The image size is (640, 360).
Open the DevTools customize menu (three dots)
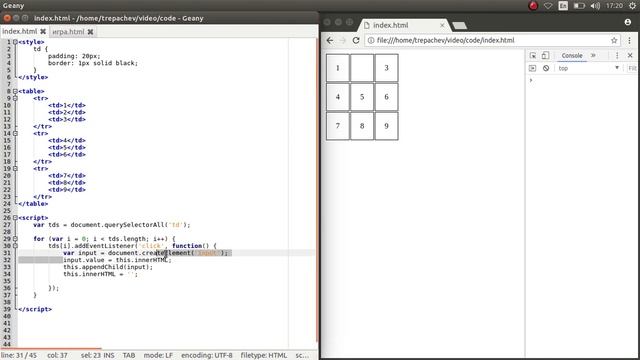click(x=617, y=56)
